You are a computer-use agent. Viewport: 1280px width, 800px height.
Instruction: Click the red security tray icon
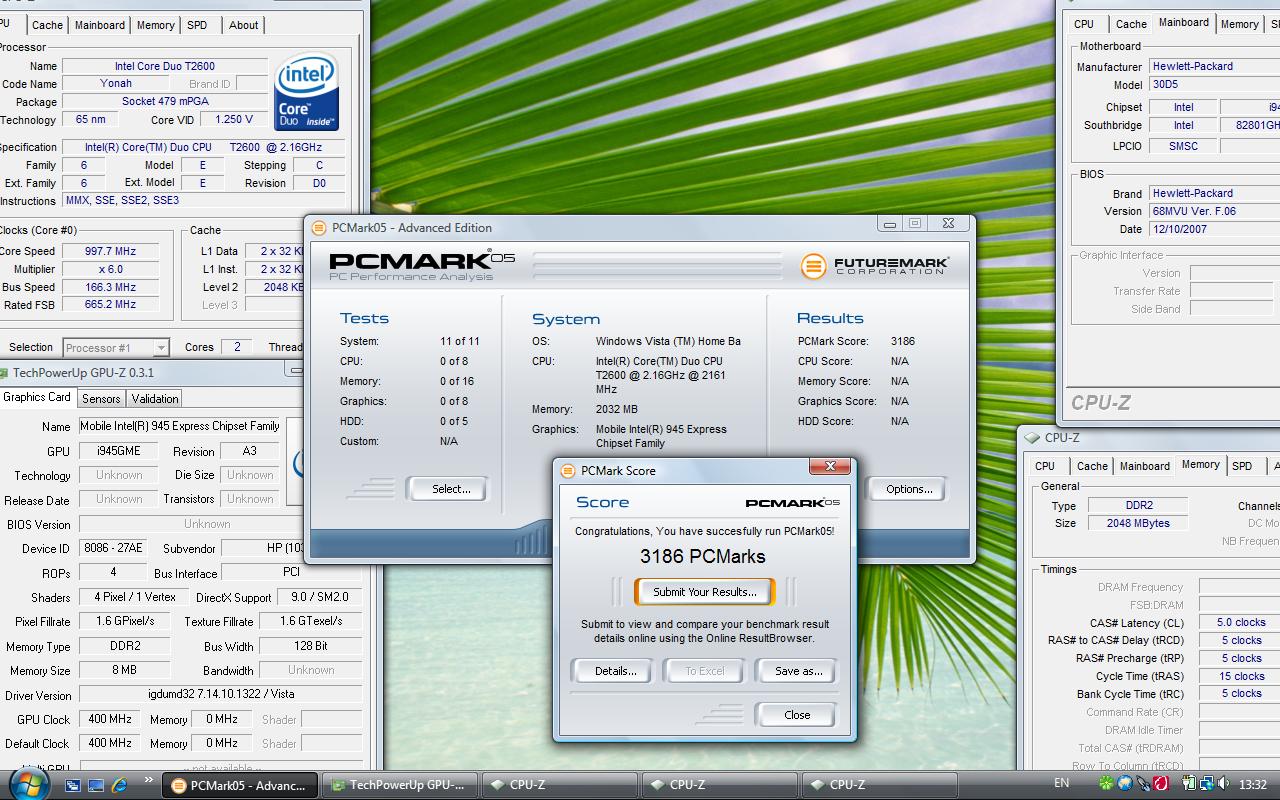point(1161,784)
